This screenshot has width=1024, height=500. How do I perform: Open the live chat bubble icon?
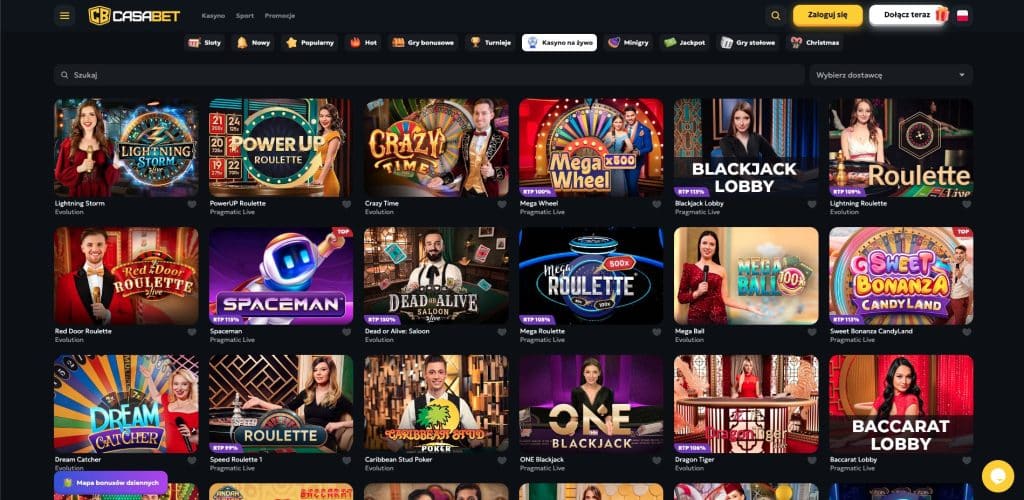[997, 476]
